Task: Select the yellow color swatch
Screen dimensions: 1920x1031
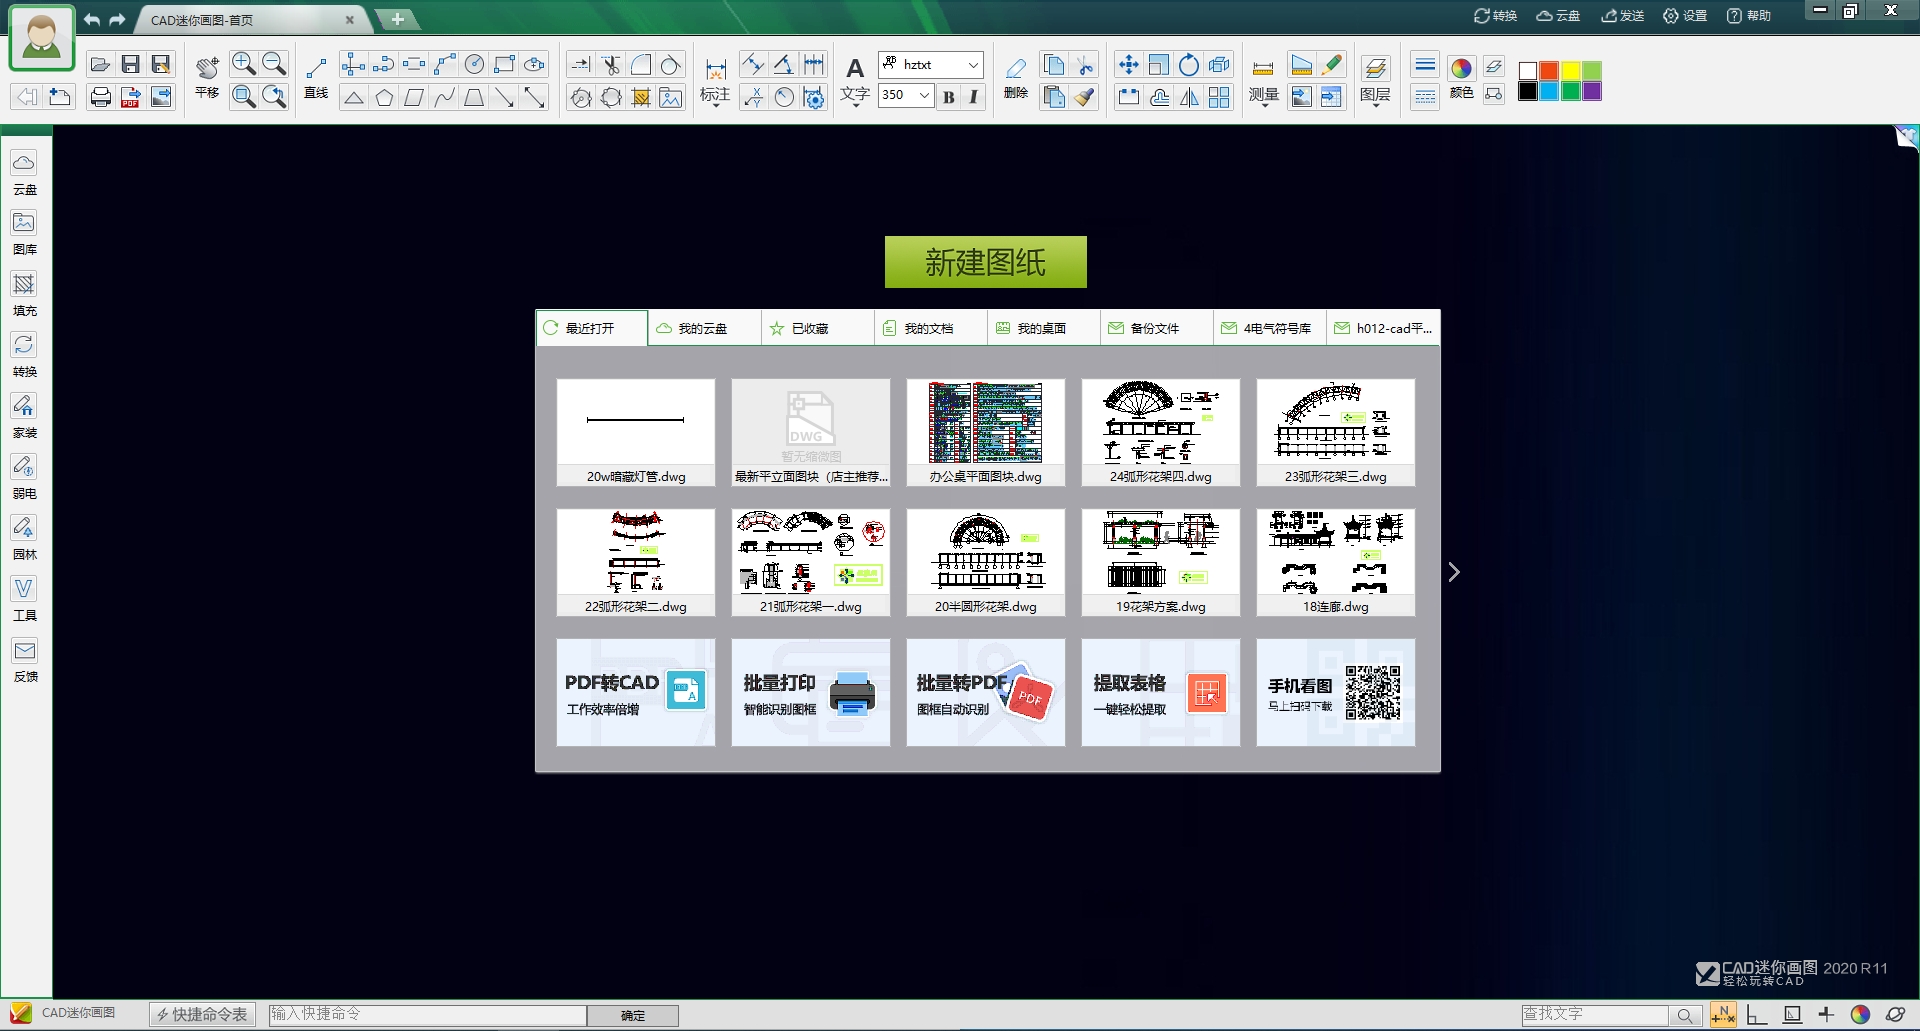Action: pyautogui.click(x=1570, y=70)
